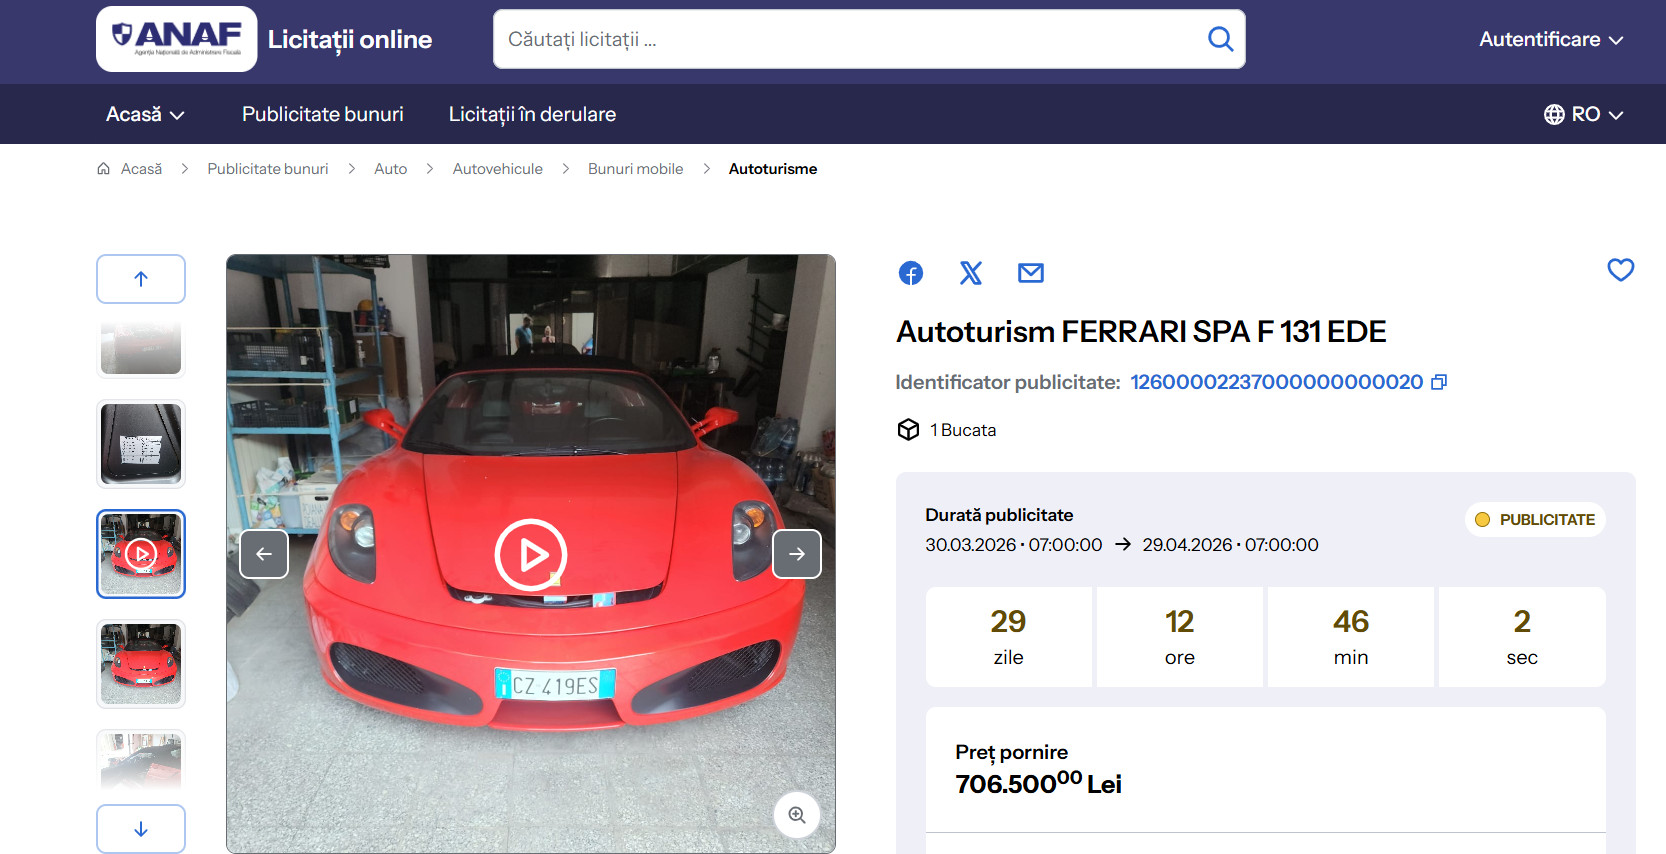Expand the Acasă navigation menu

[x=145, y=114]
